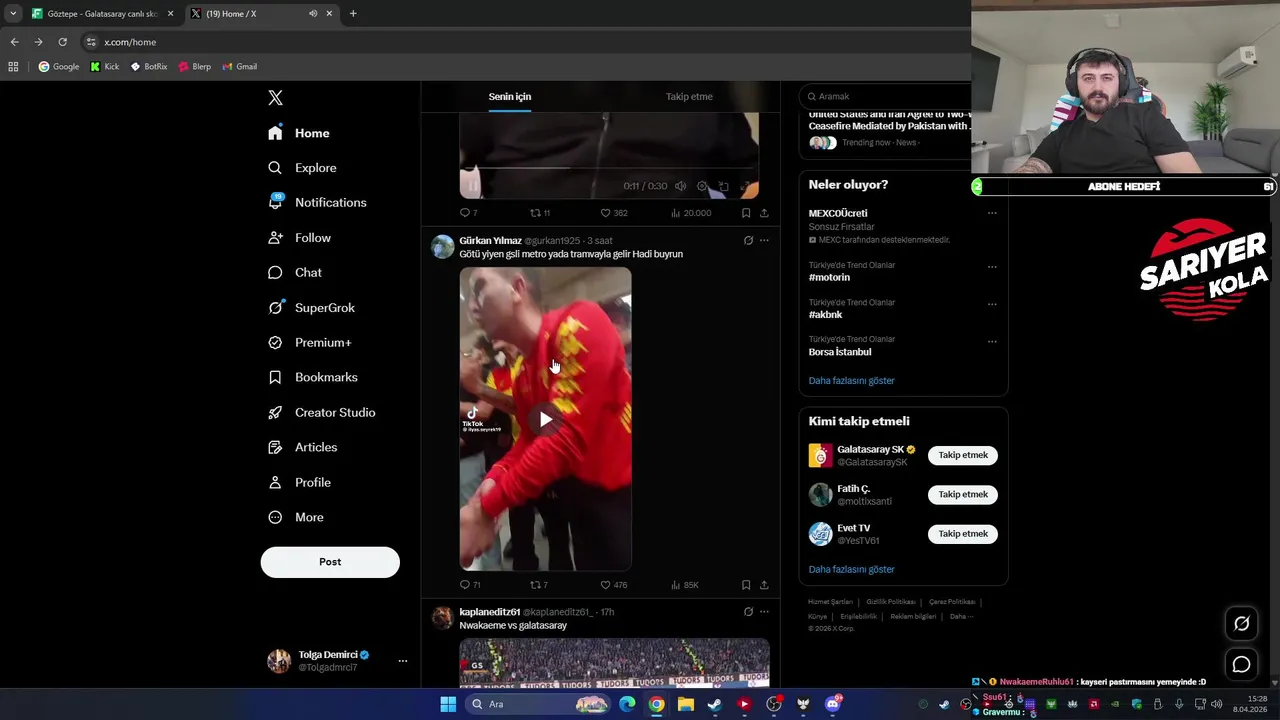Expand the More menu in sidebar
Viewport: 1280px width, 720px height.
coord(296,517)
